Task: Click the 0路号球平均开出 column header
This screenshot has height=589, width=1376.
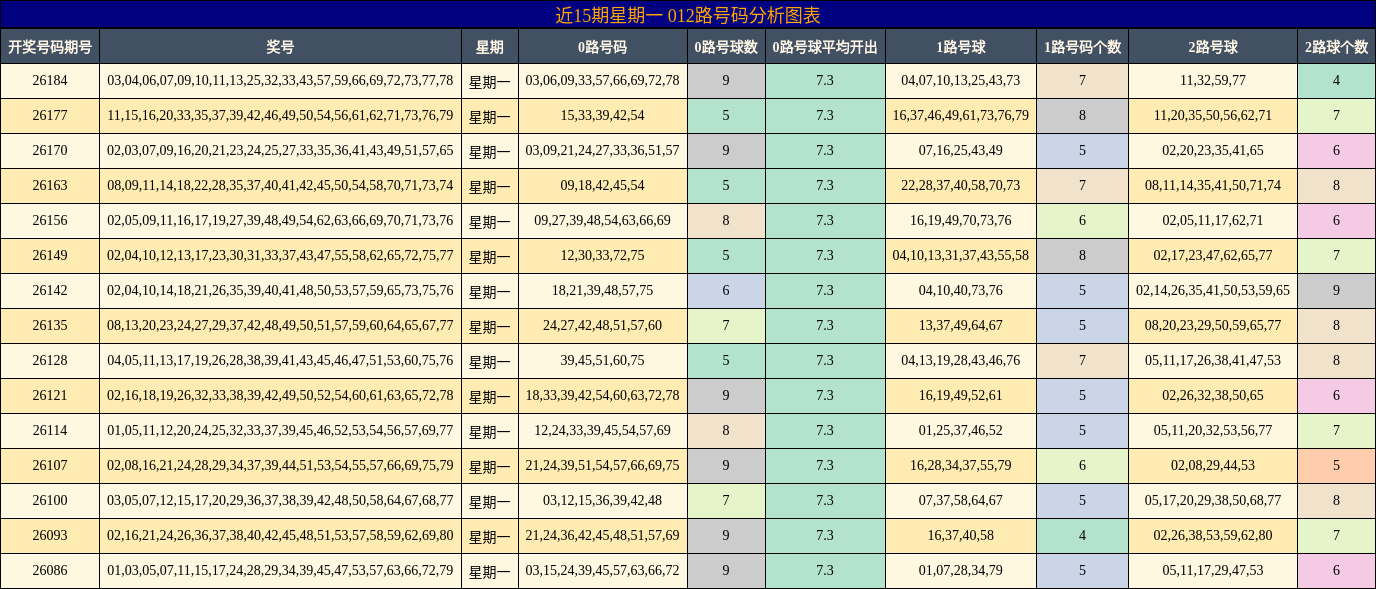Action: coord(825,47)
